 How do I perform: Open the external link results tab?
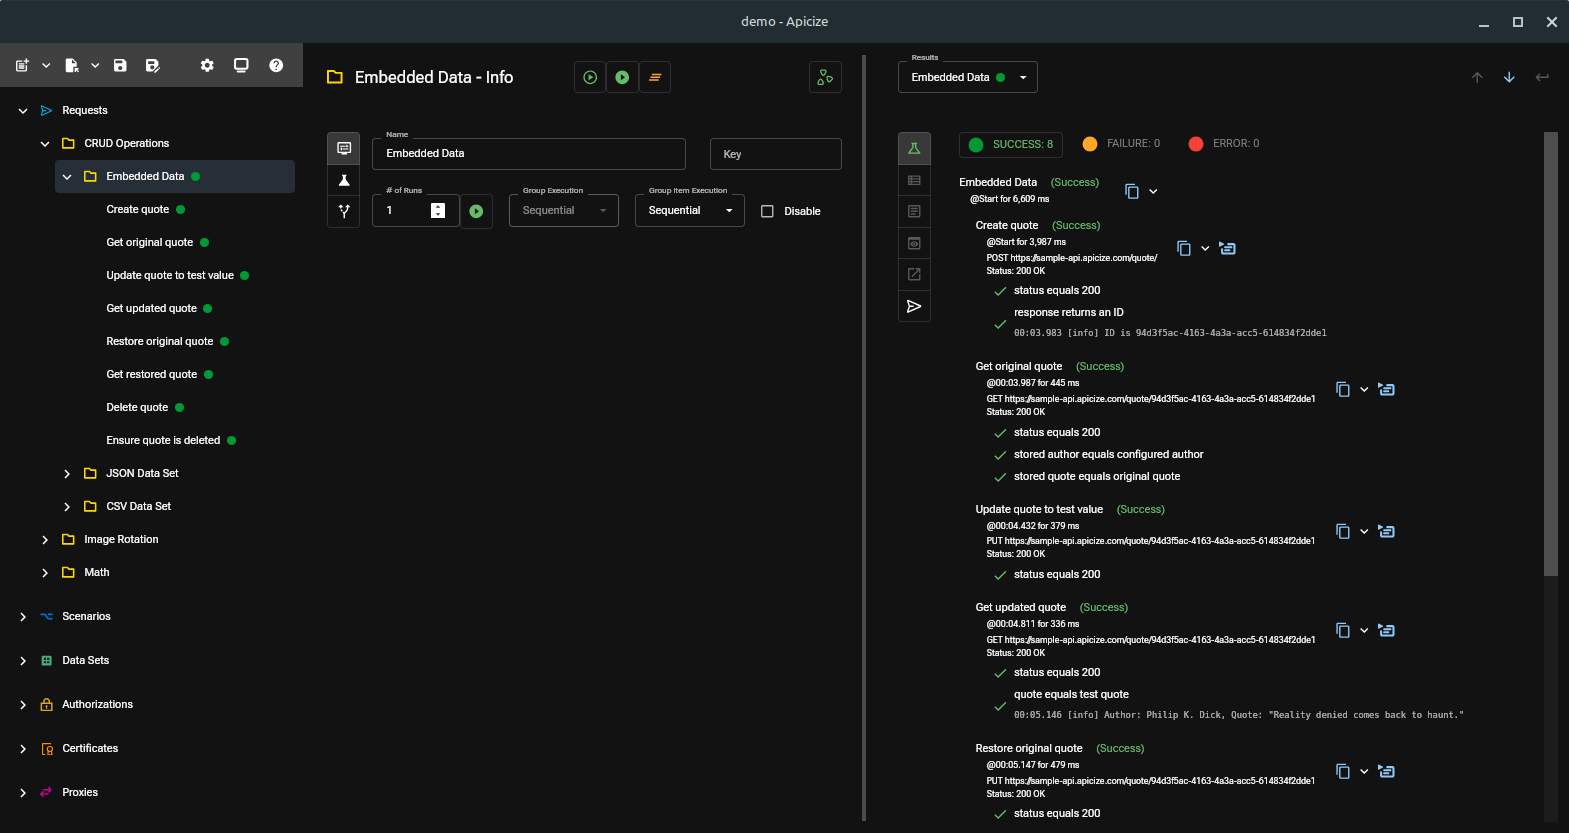[914, 274]
